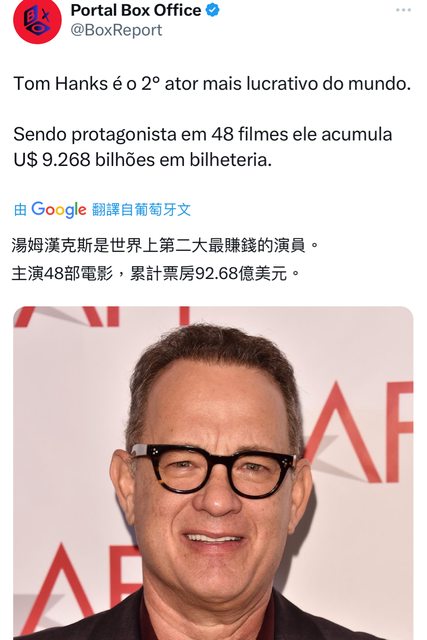The image size is (427, 640).
Task: Click the Google logo in translation line
Action: click(59, 210)
